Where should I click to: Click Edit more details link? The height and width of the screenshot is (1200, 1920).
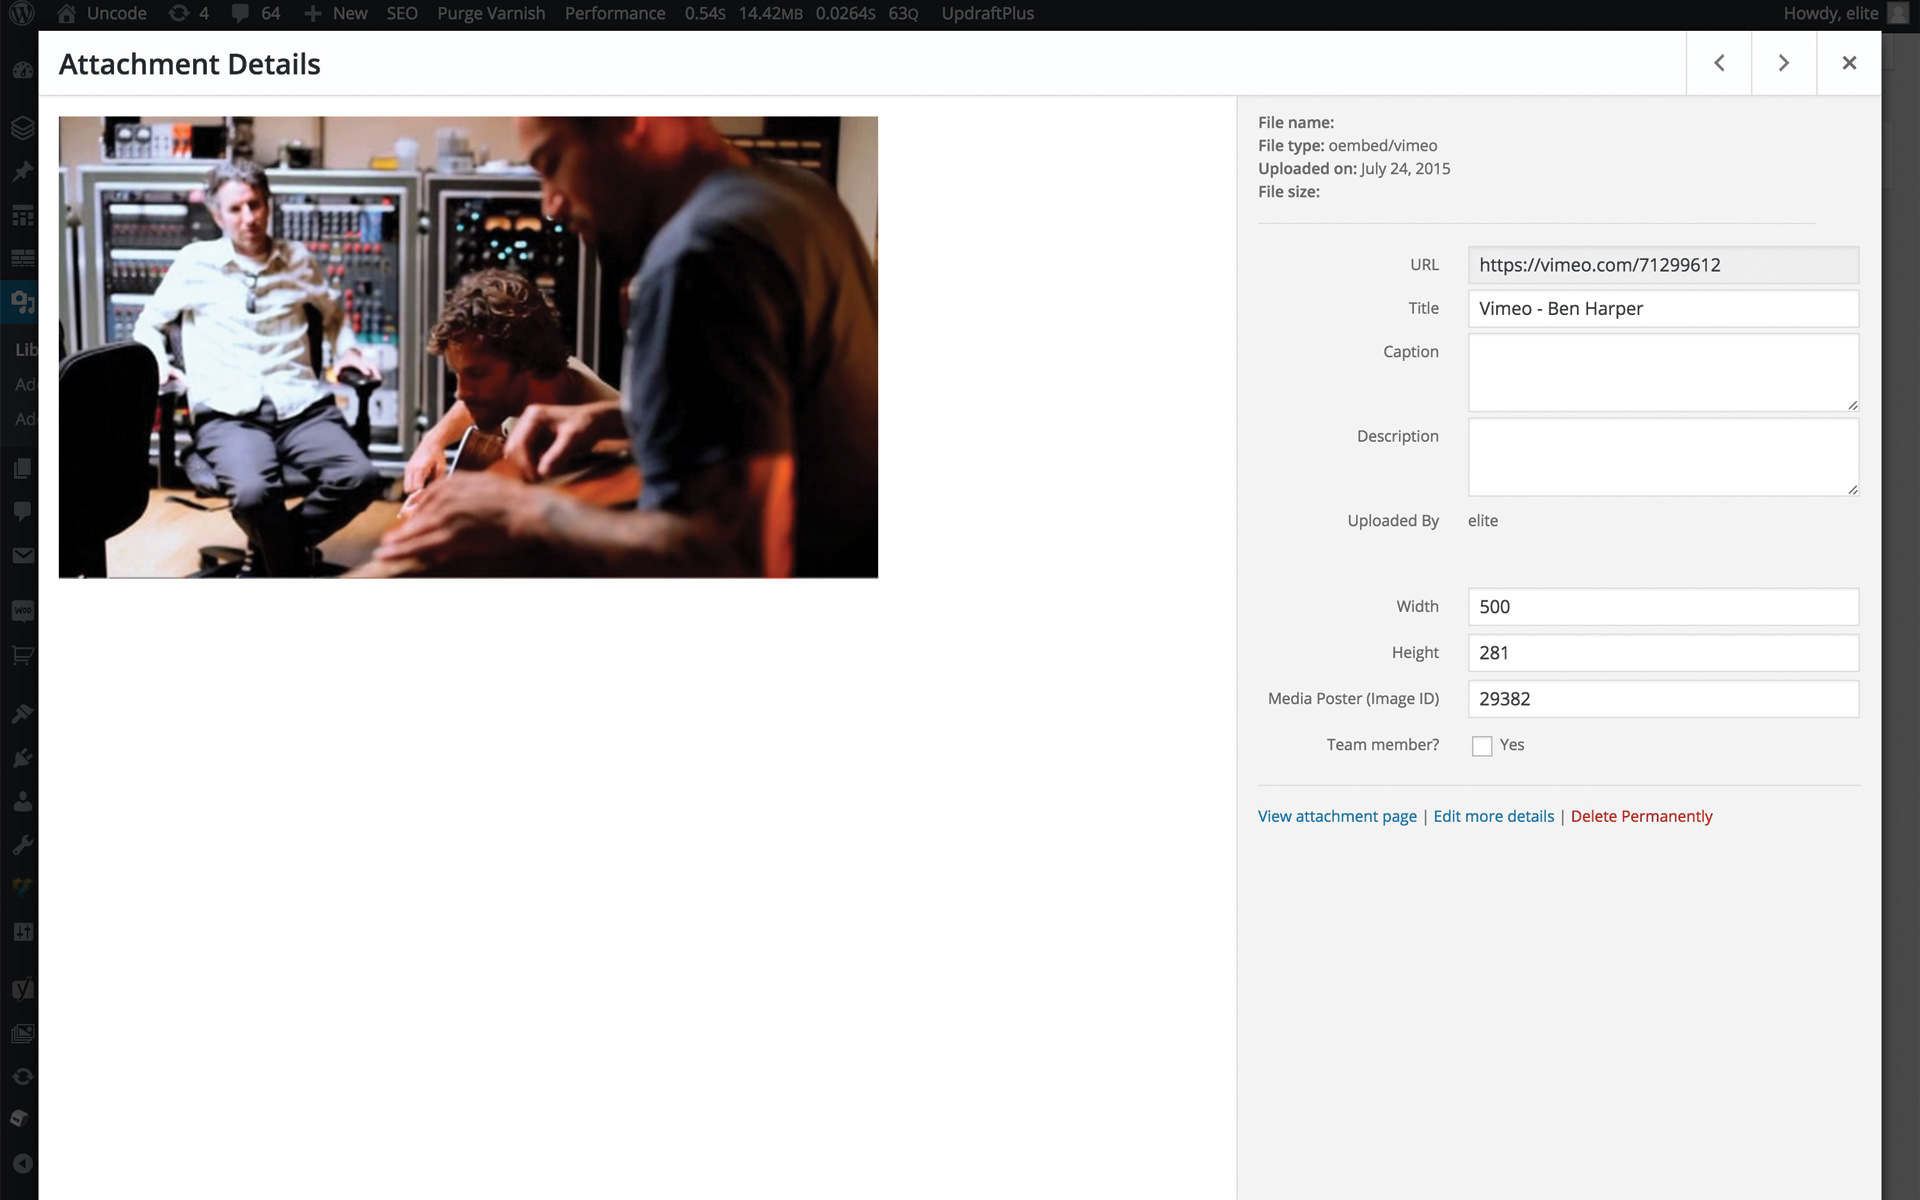pyautogui.click(x=1493, y=816)
